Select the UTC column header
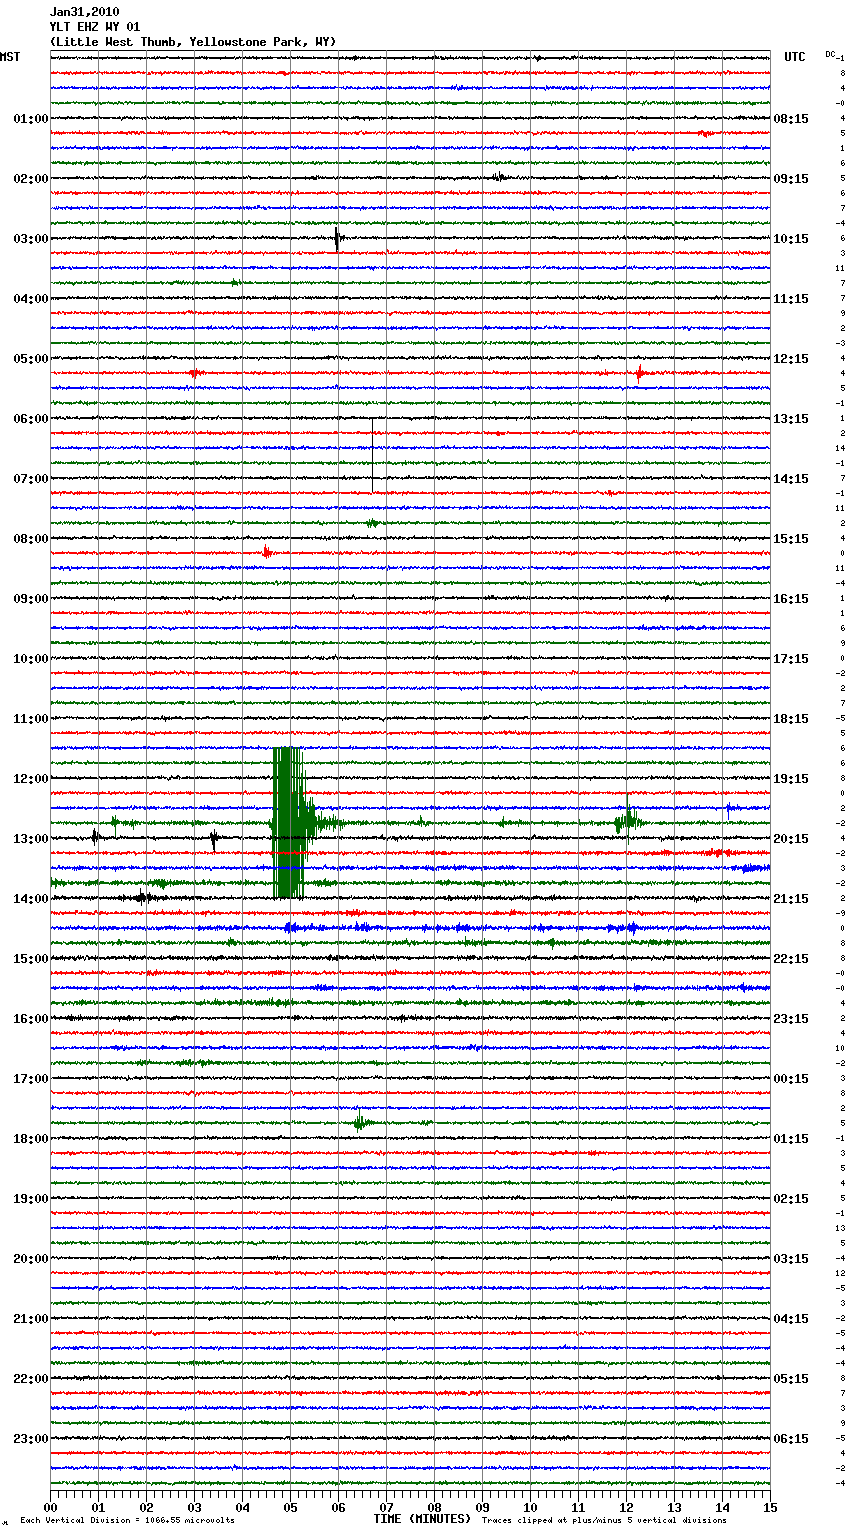 pyautogui.click(x=794, y=57)
